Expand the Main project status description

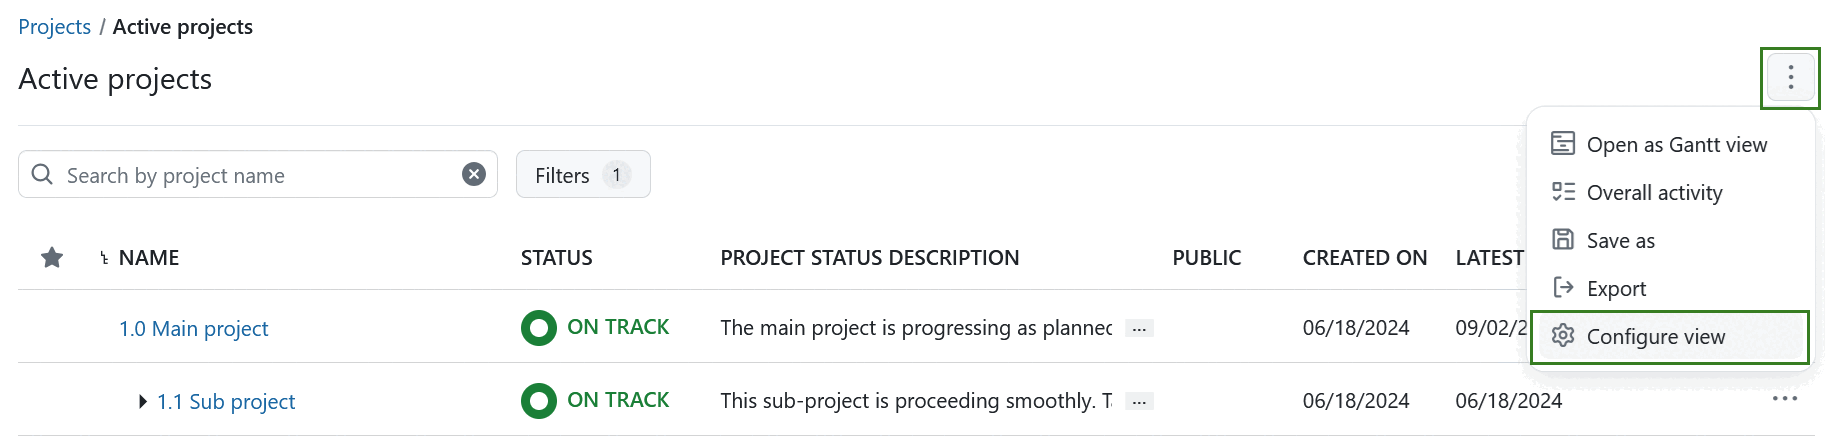pyautogui.click(x=1139, y=329)
